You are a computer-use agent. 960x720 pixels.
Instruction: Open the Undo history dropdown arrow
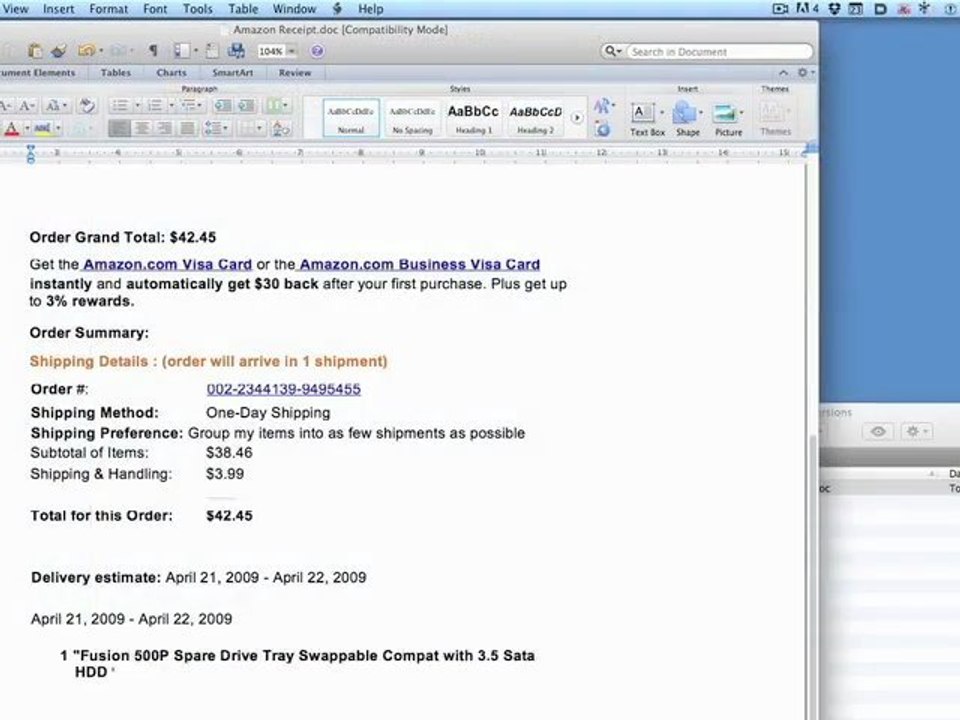click(x=101, y=51)
